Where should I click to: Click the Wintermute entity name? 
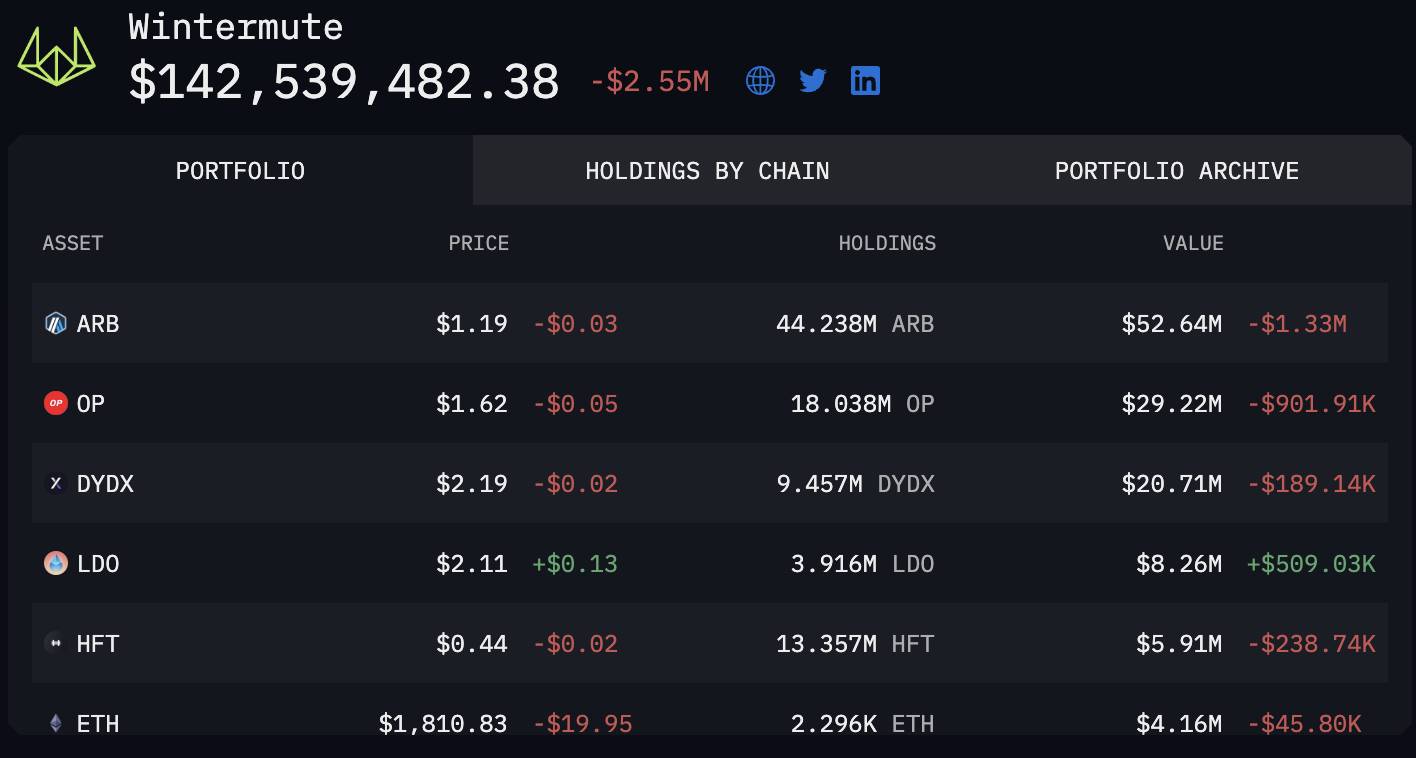tap(236, 27)
